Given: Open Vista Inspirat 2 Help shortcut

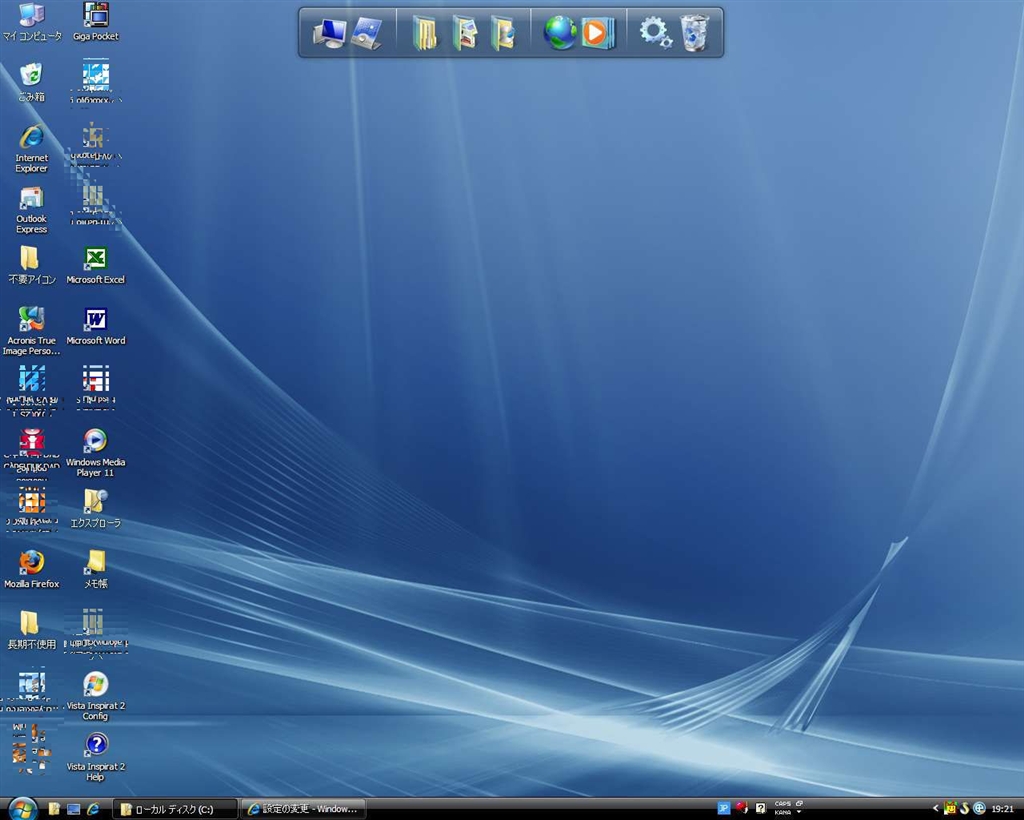Looking at the screenshot, I should pos(95,757).
